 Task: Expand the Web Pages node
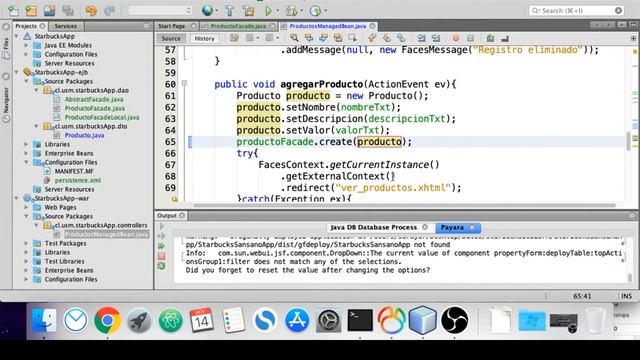26,207
